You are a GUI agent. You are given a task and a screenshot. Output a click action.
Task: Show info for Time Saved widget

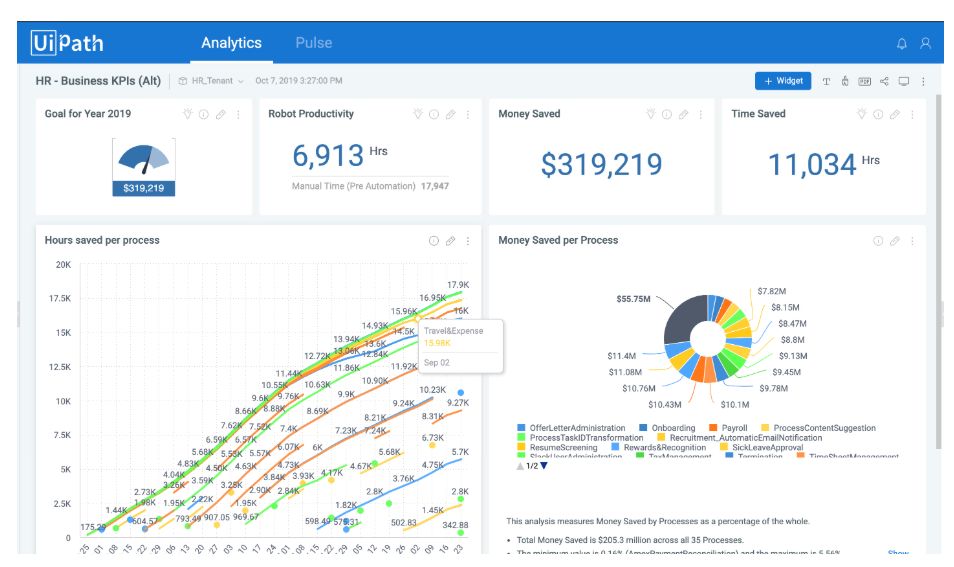tap(878, 114)
